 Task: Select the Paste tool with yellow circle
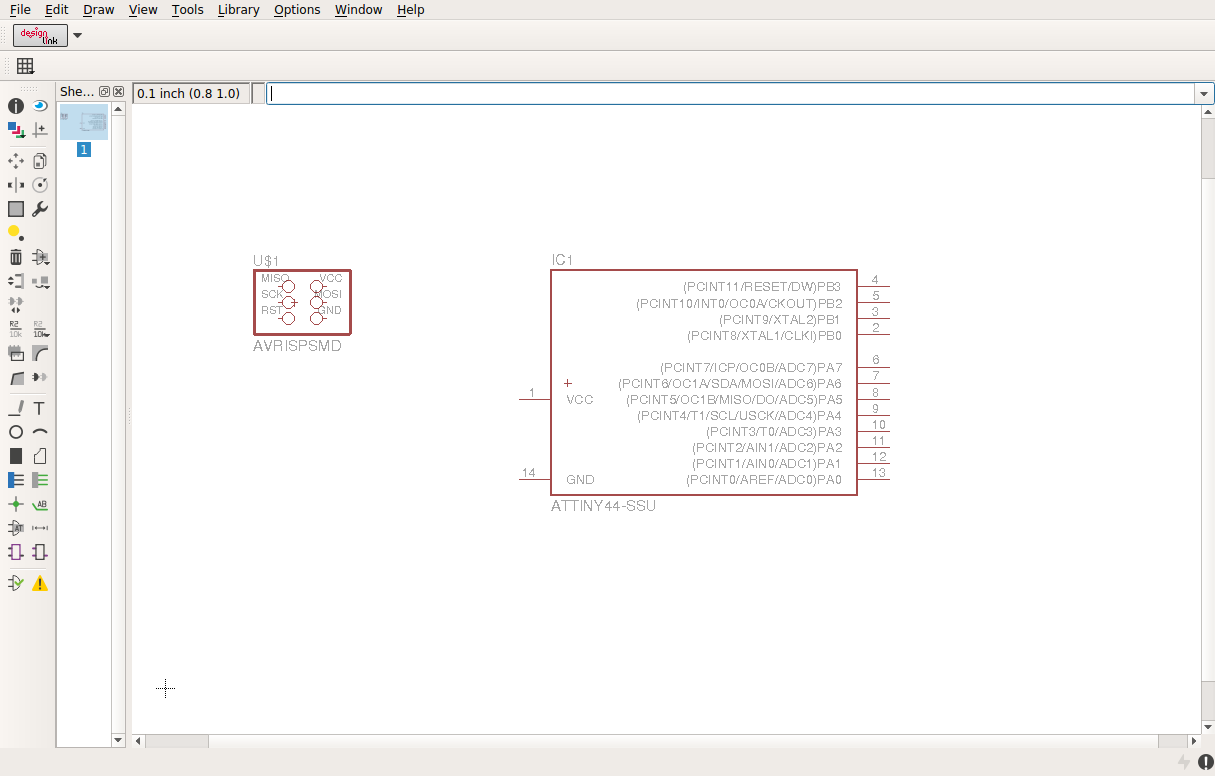pyautogui.click(x=16, y=233)
